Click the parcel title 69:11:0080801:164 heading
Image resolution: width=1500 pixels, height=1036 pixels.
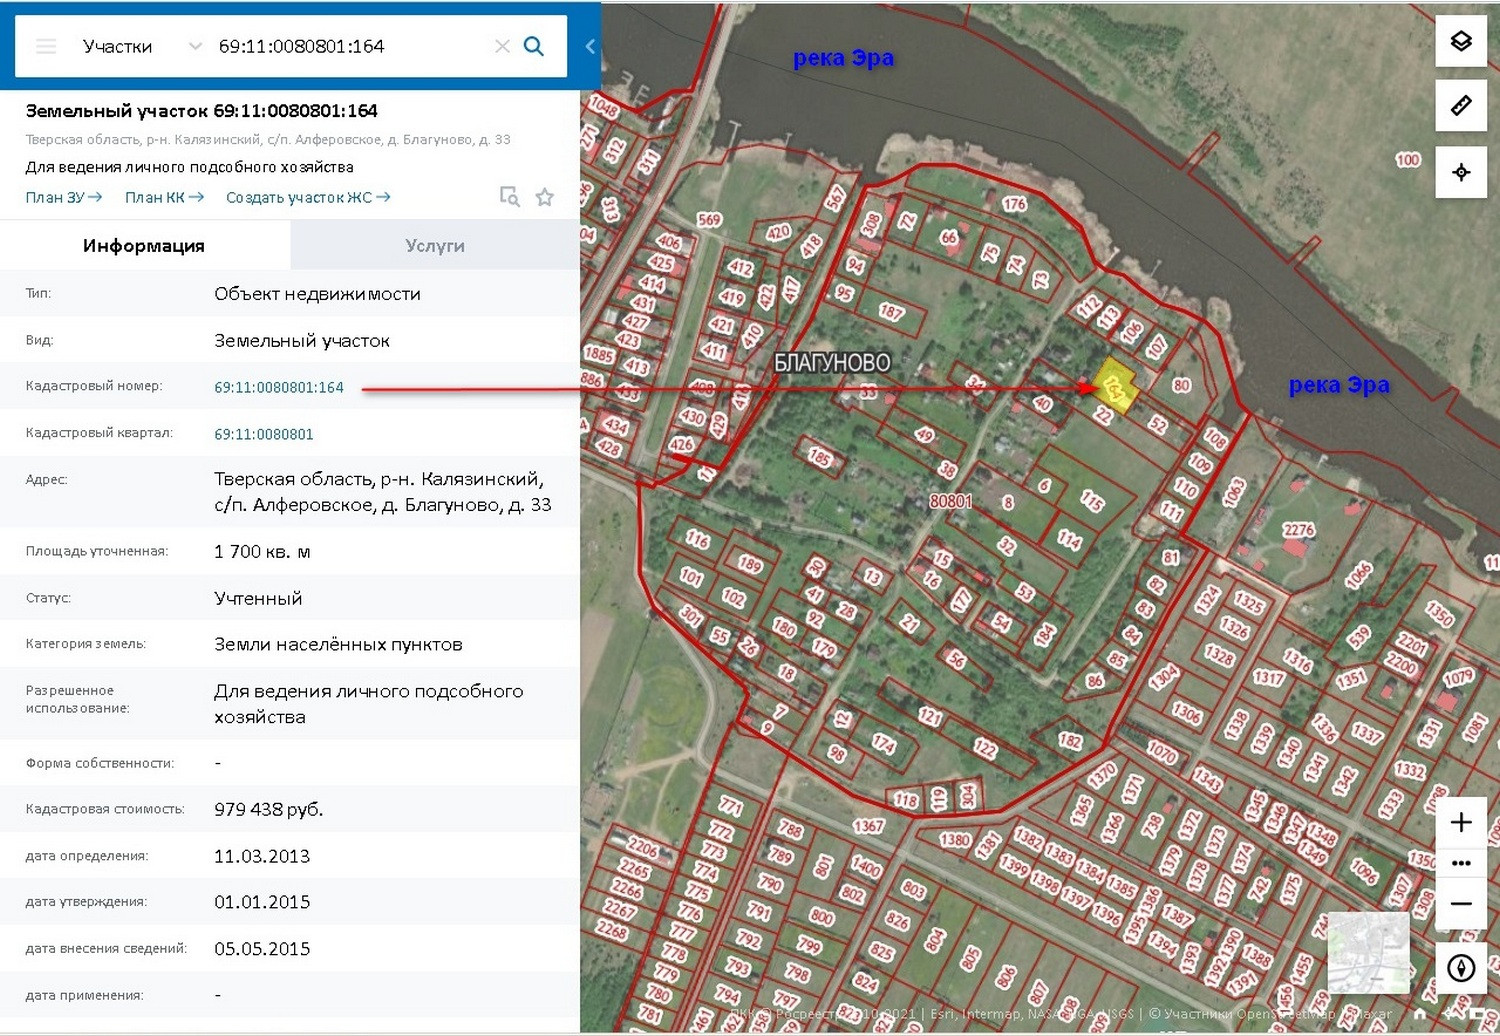[x=201, y=110]
